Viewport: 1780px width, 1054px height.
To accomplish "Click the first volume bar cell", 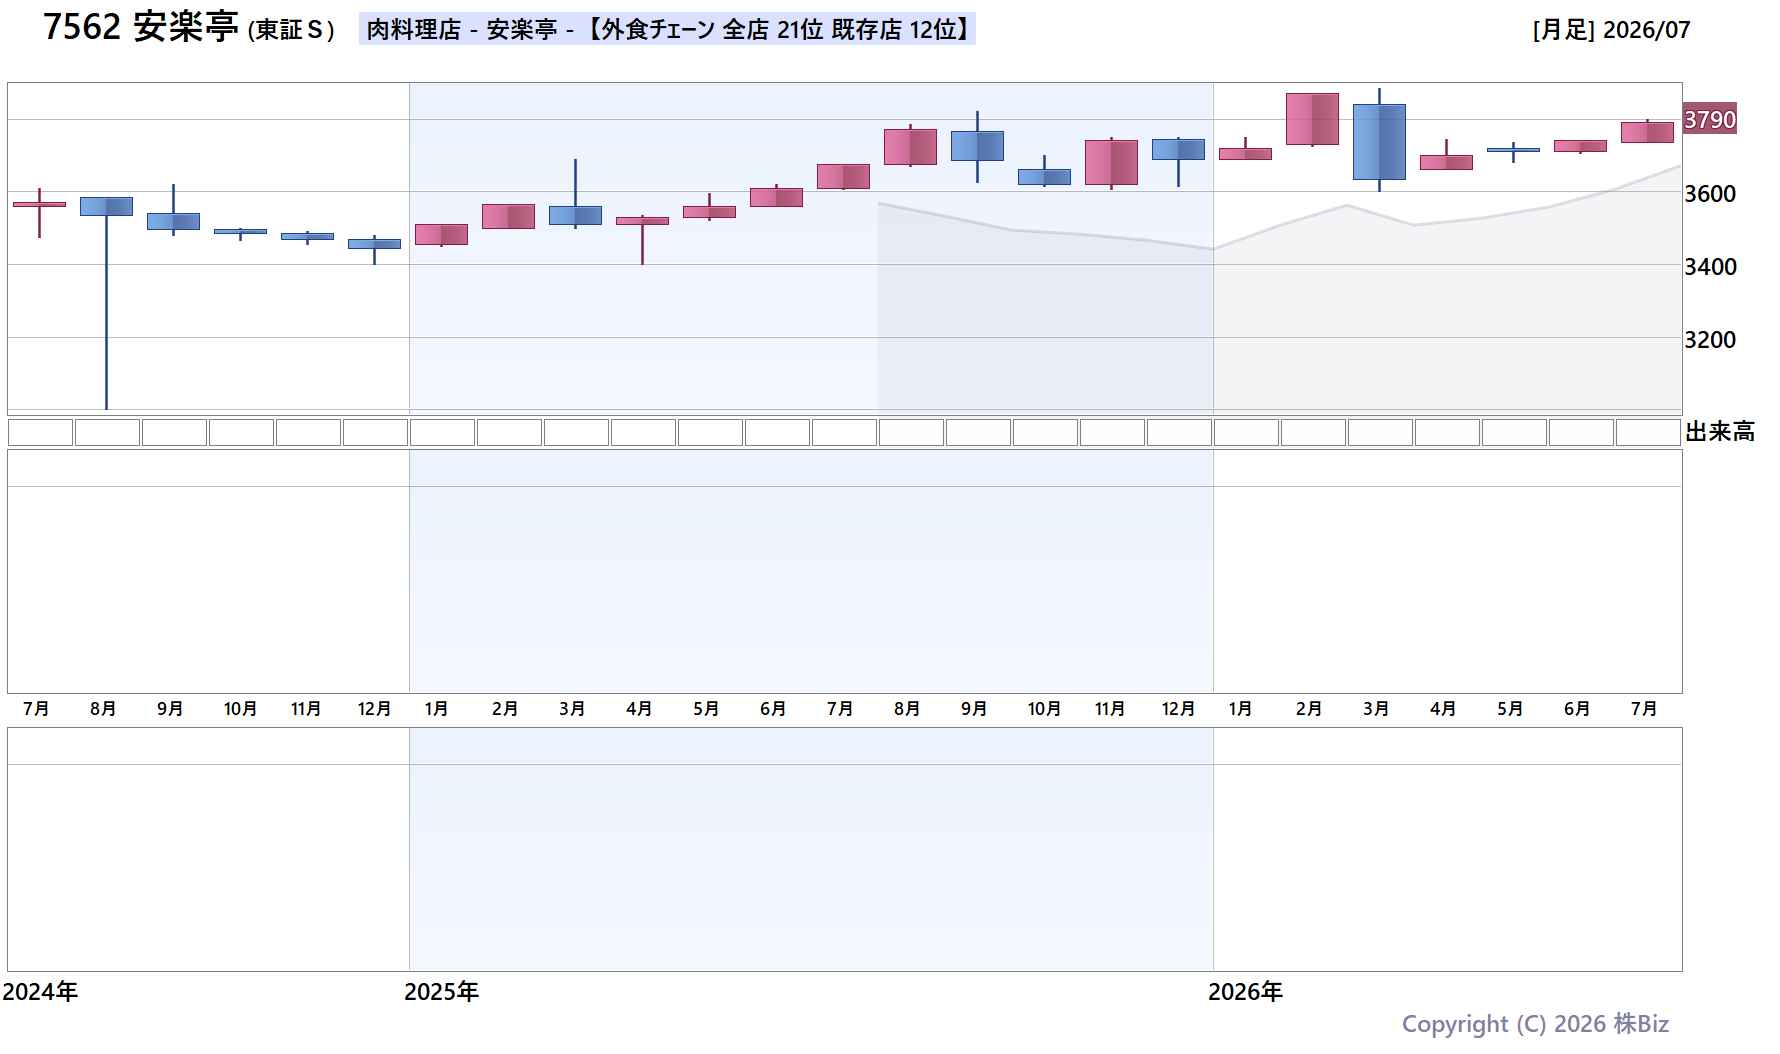I will [x=40, y=432].
